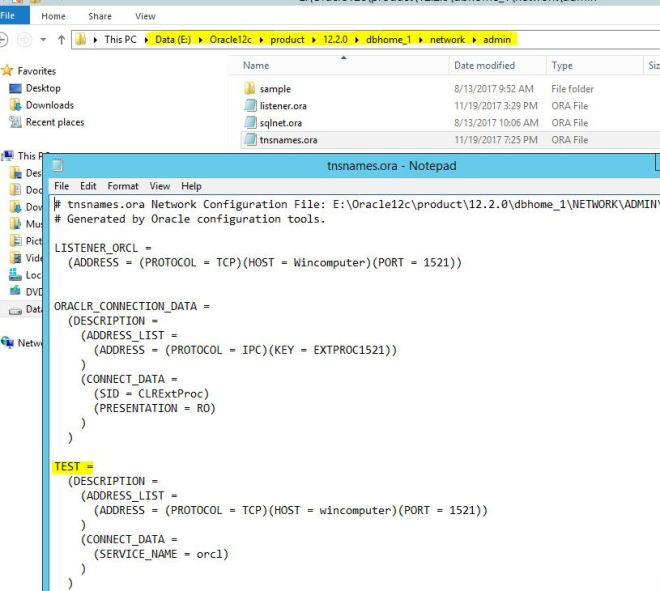660x591 pixels.
Task: Select the listener.ora file icon
Action: click(250, 106)
